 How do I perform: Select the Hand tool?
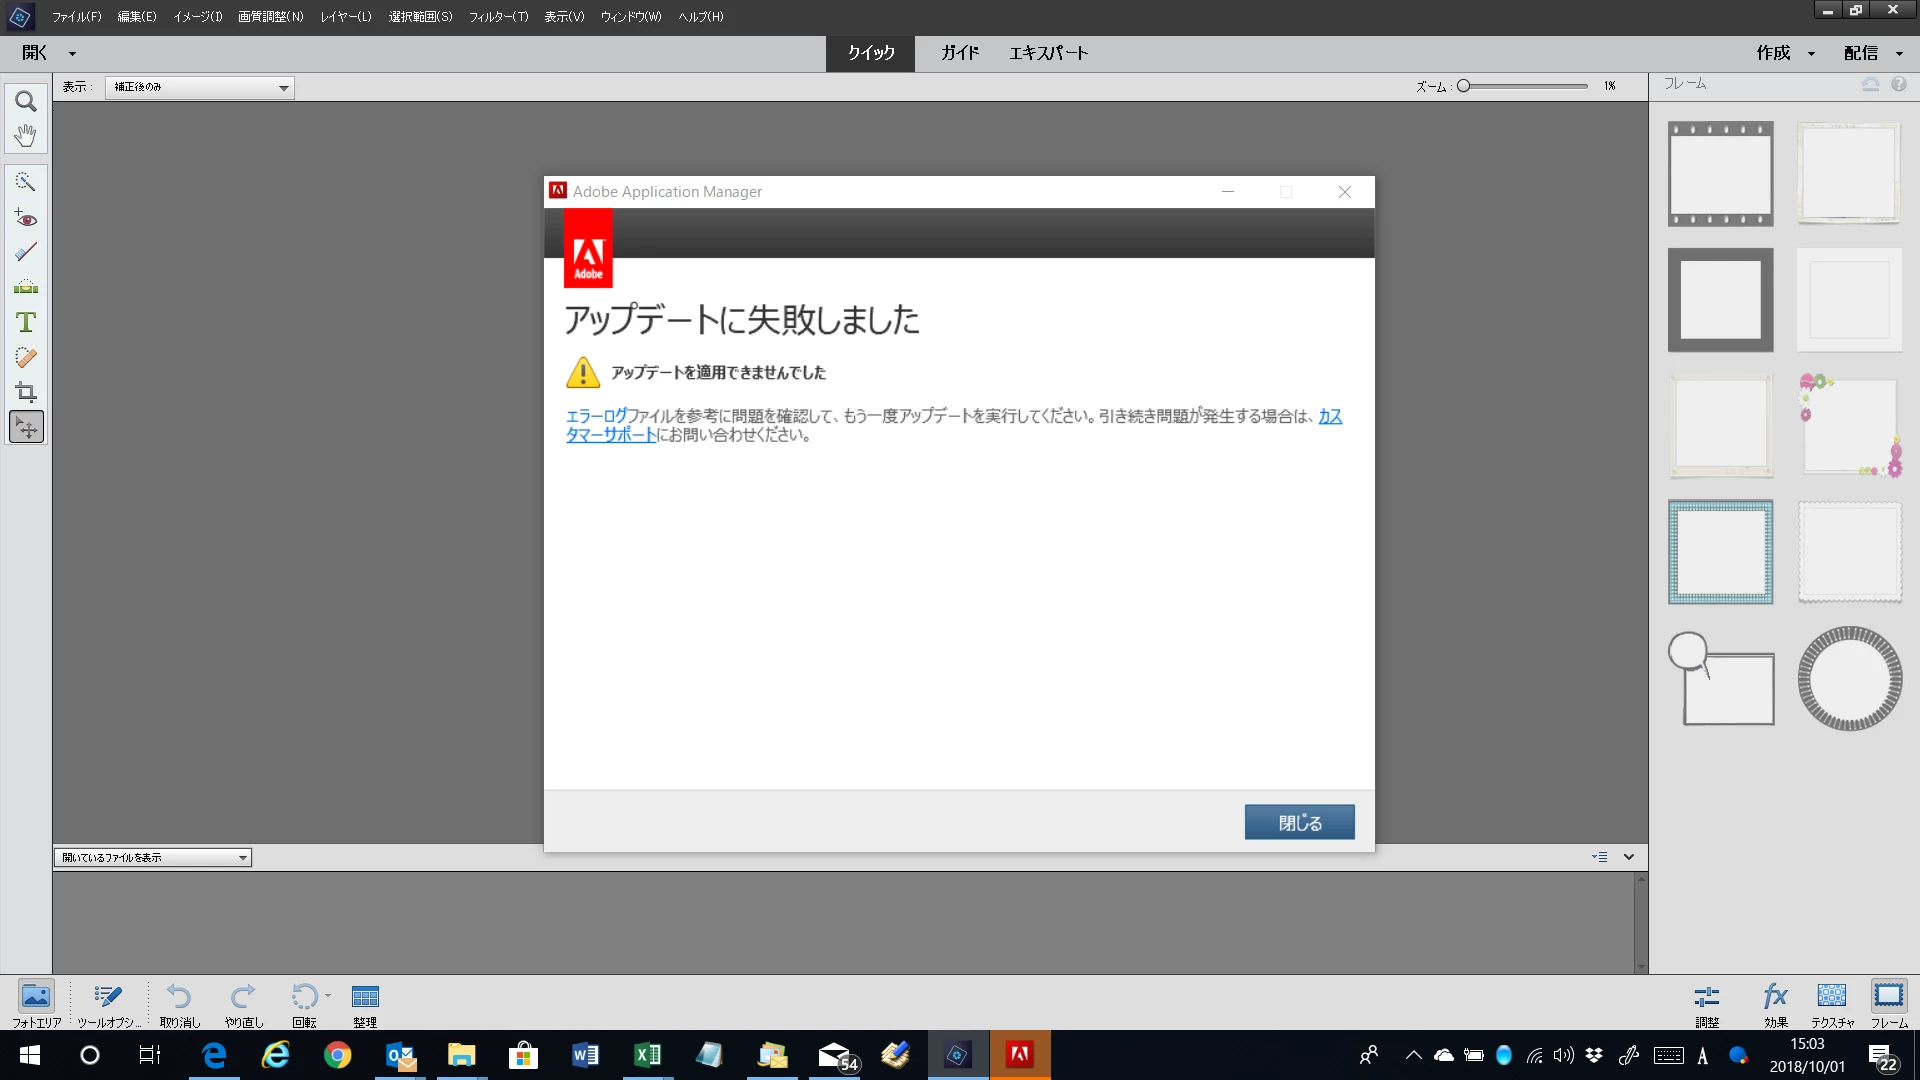click(x=26, y=135)
